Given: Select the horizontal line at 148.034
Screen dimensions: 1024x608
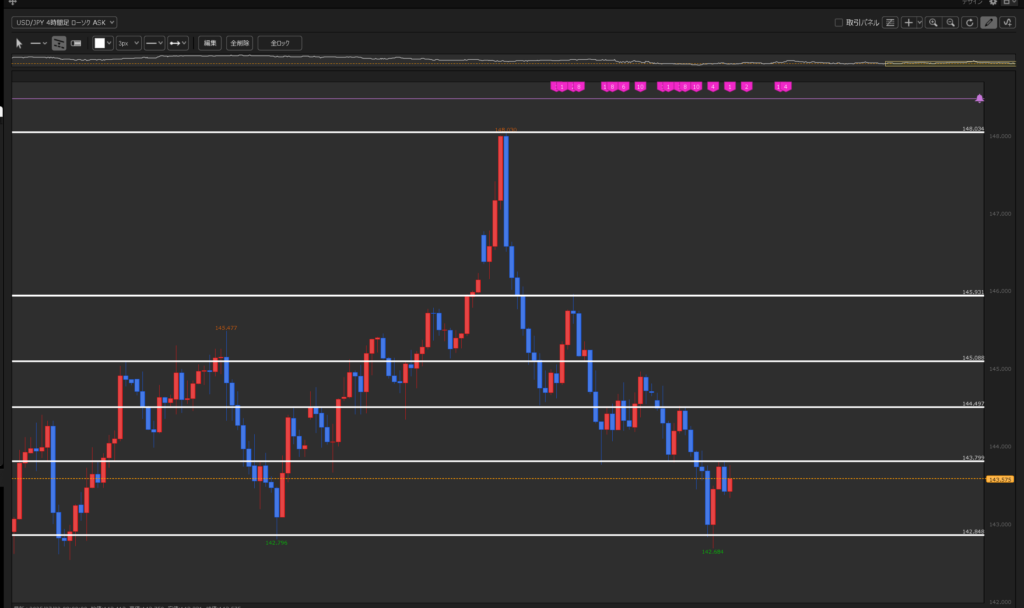Looking at the screenshot, I should tap(498, 132).
